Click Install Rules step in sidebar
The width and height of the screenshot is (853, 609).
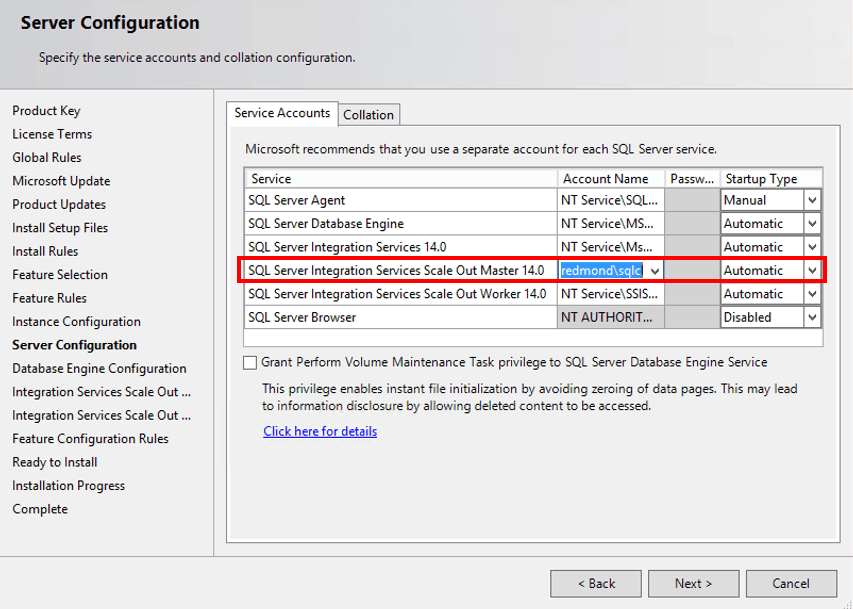(45, 251)
